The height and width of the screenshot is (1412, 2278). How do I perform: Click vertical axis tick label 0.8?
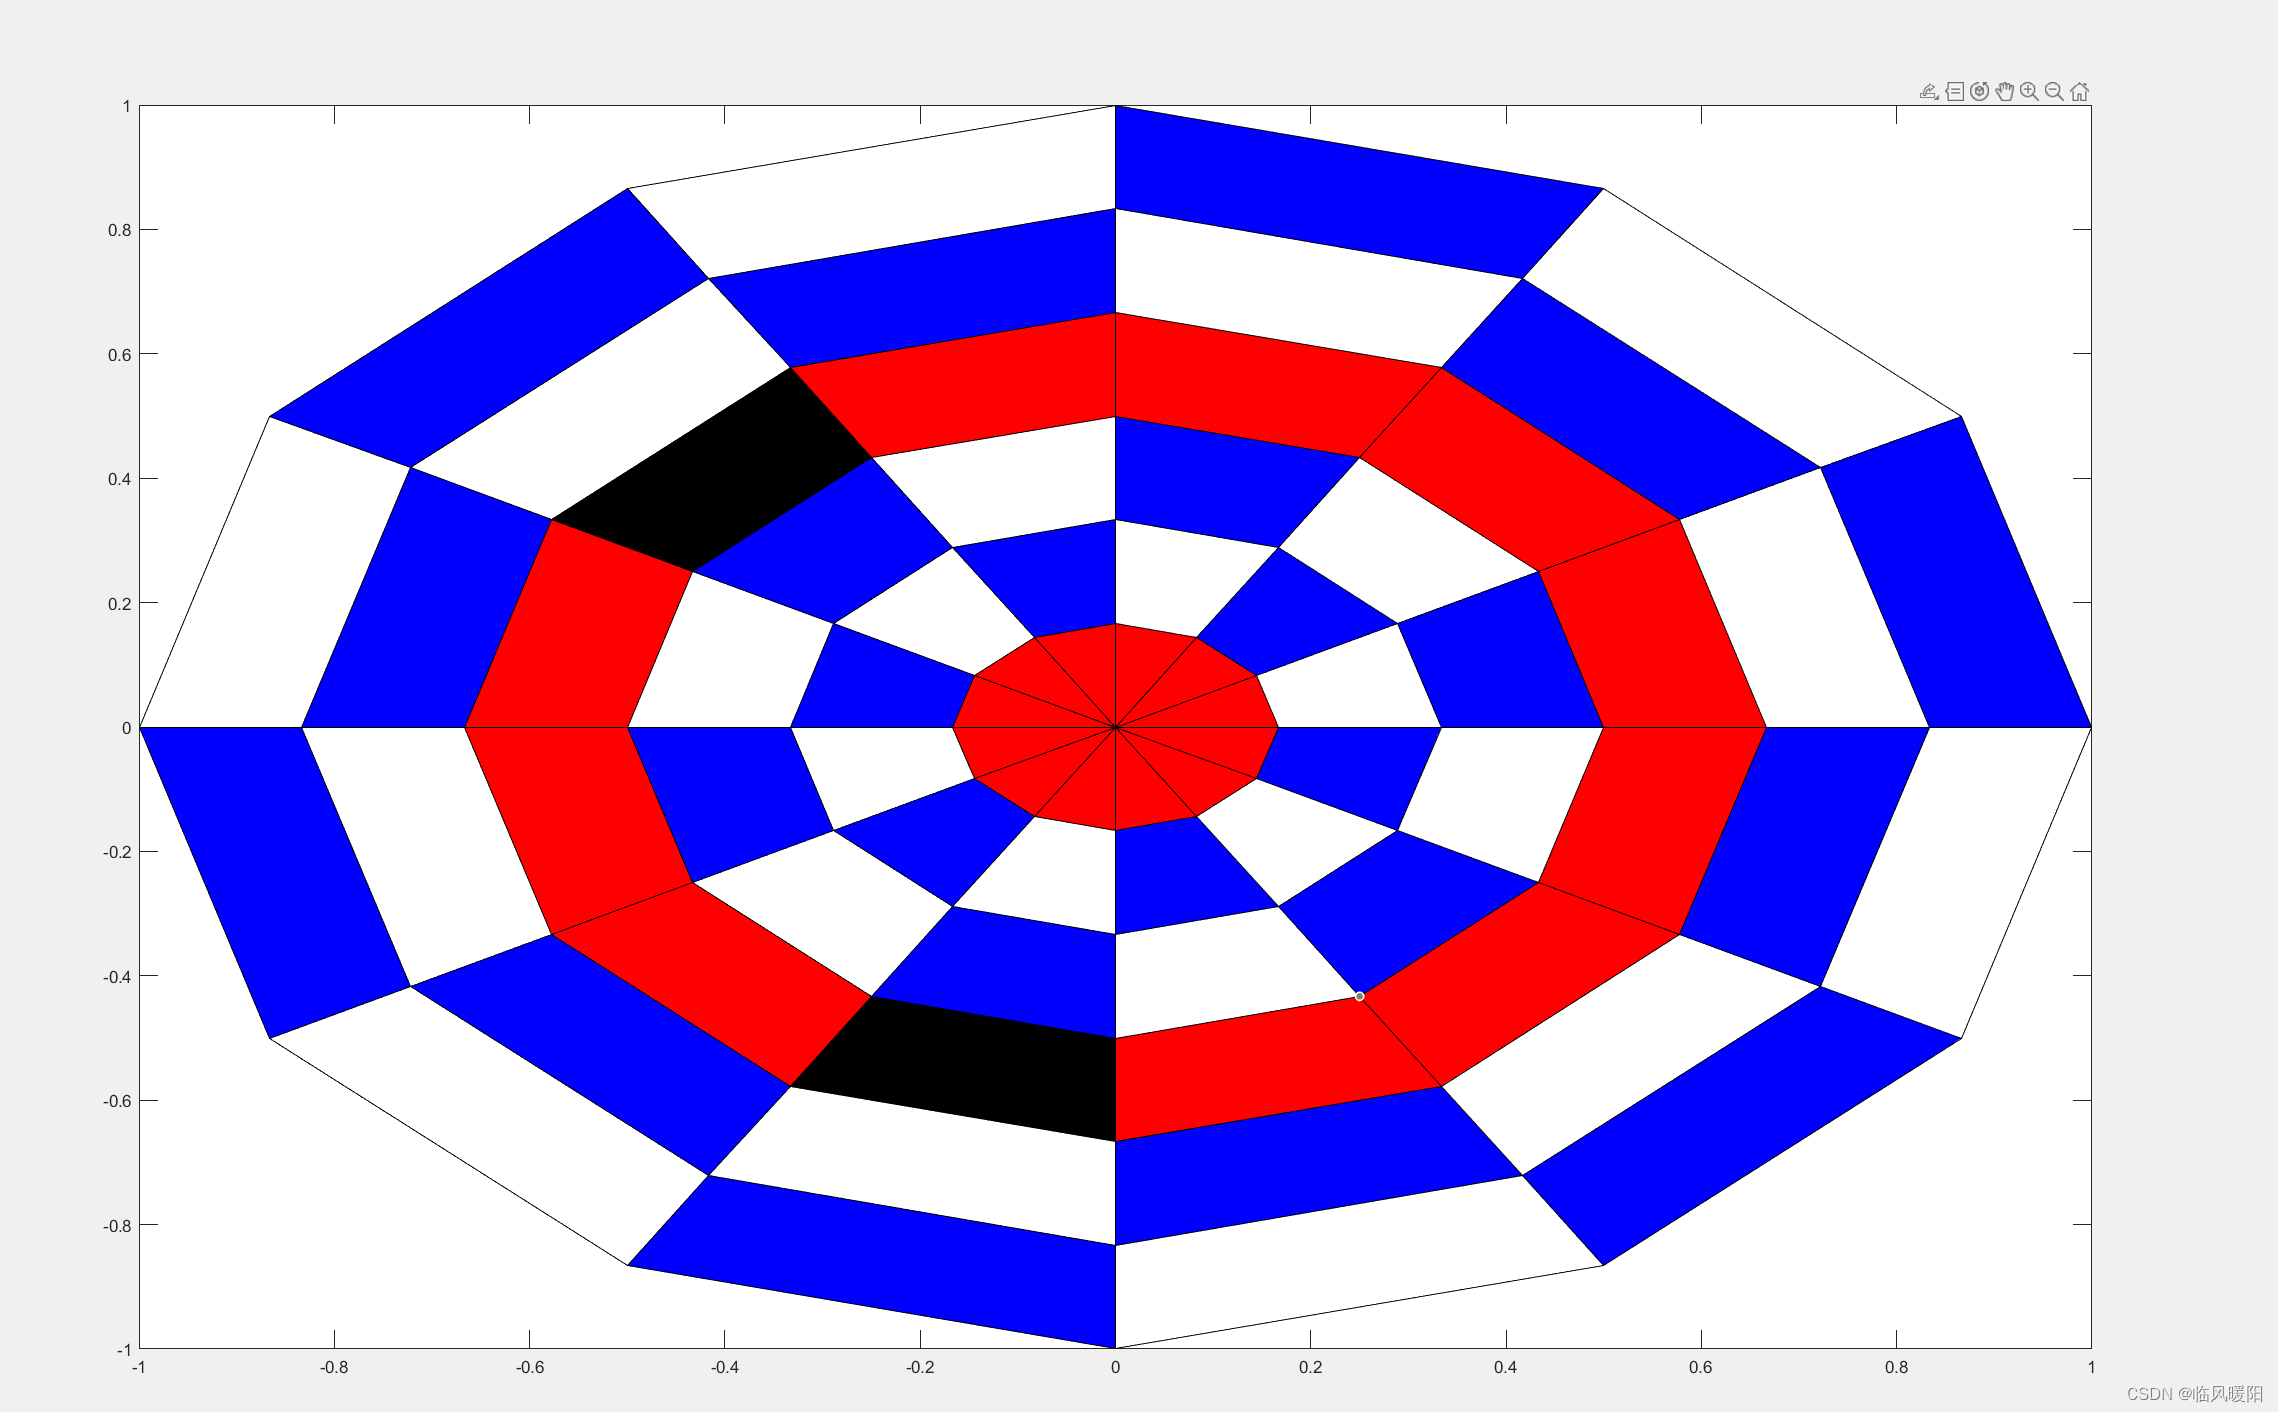click(119, 230)
